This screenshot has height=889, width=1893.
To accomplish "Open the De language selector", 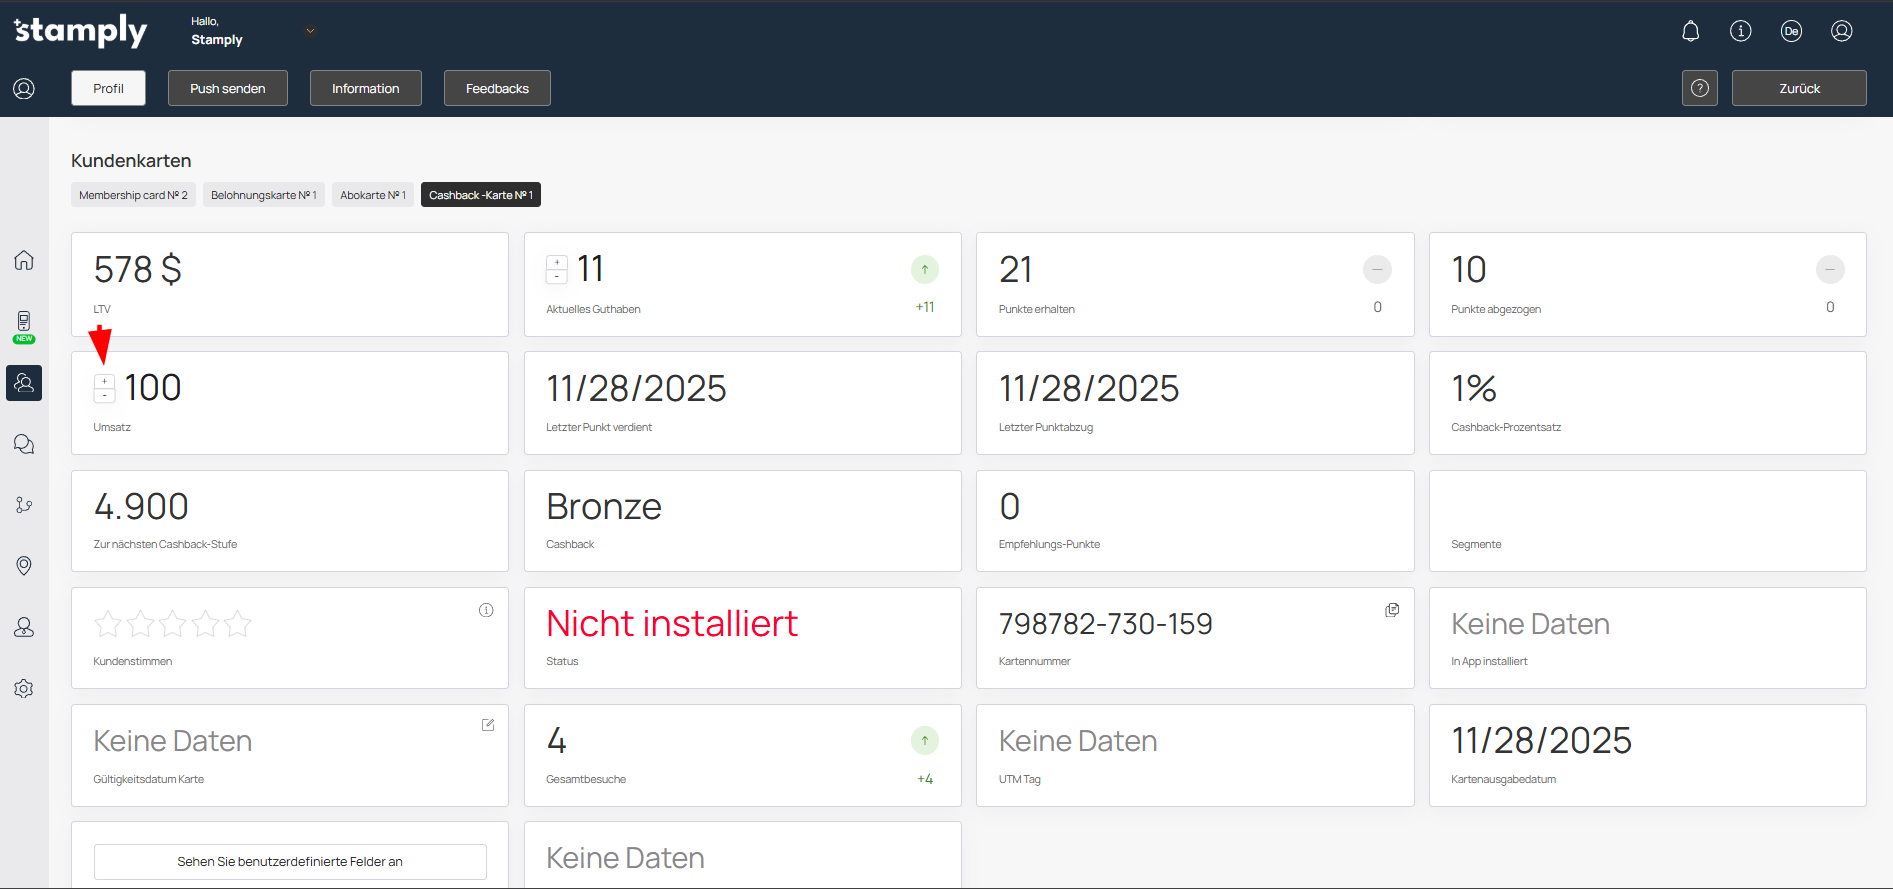I will coord(1791,31).
